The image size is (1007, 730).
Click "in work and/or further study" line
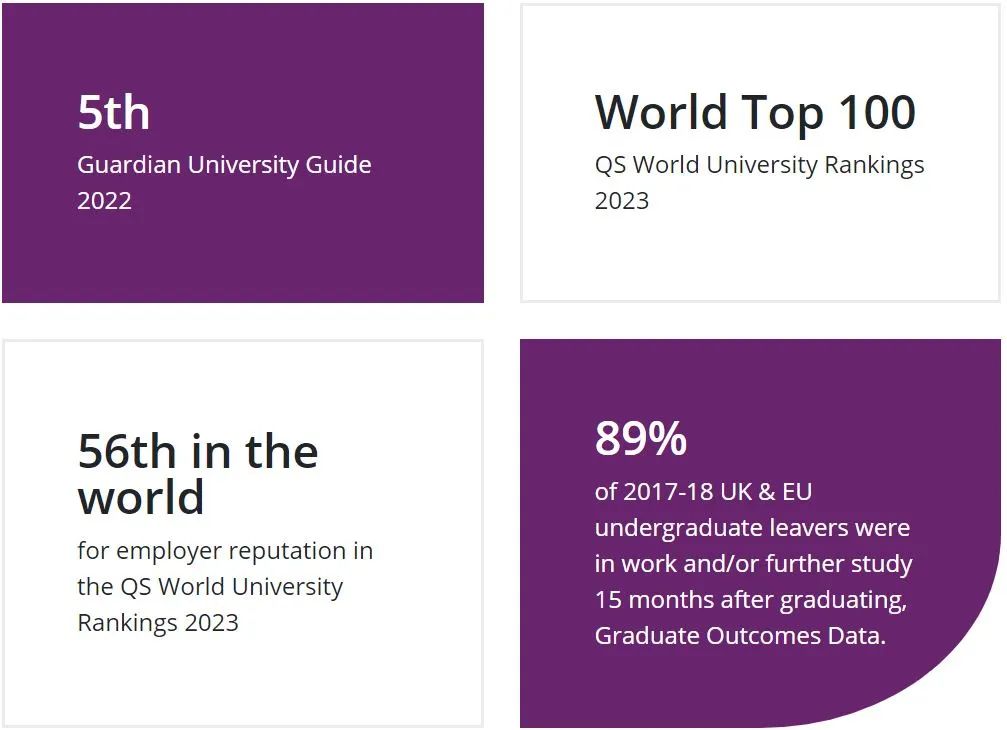coord(753,564)
